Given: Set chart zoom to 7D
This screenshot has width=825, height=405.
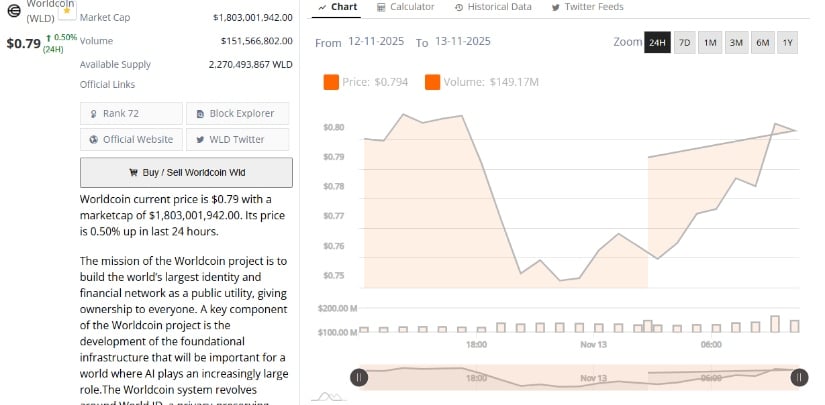Looking at the screenshot, I should (684, 43).
